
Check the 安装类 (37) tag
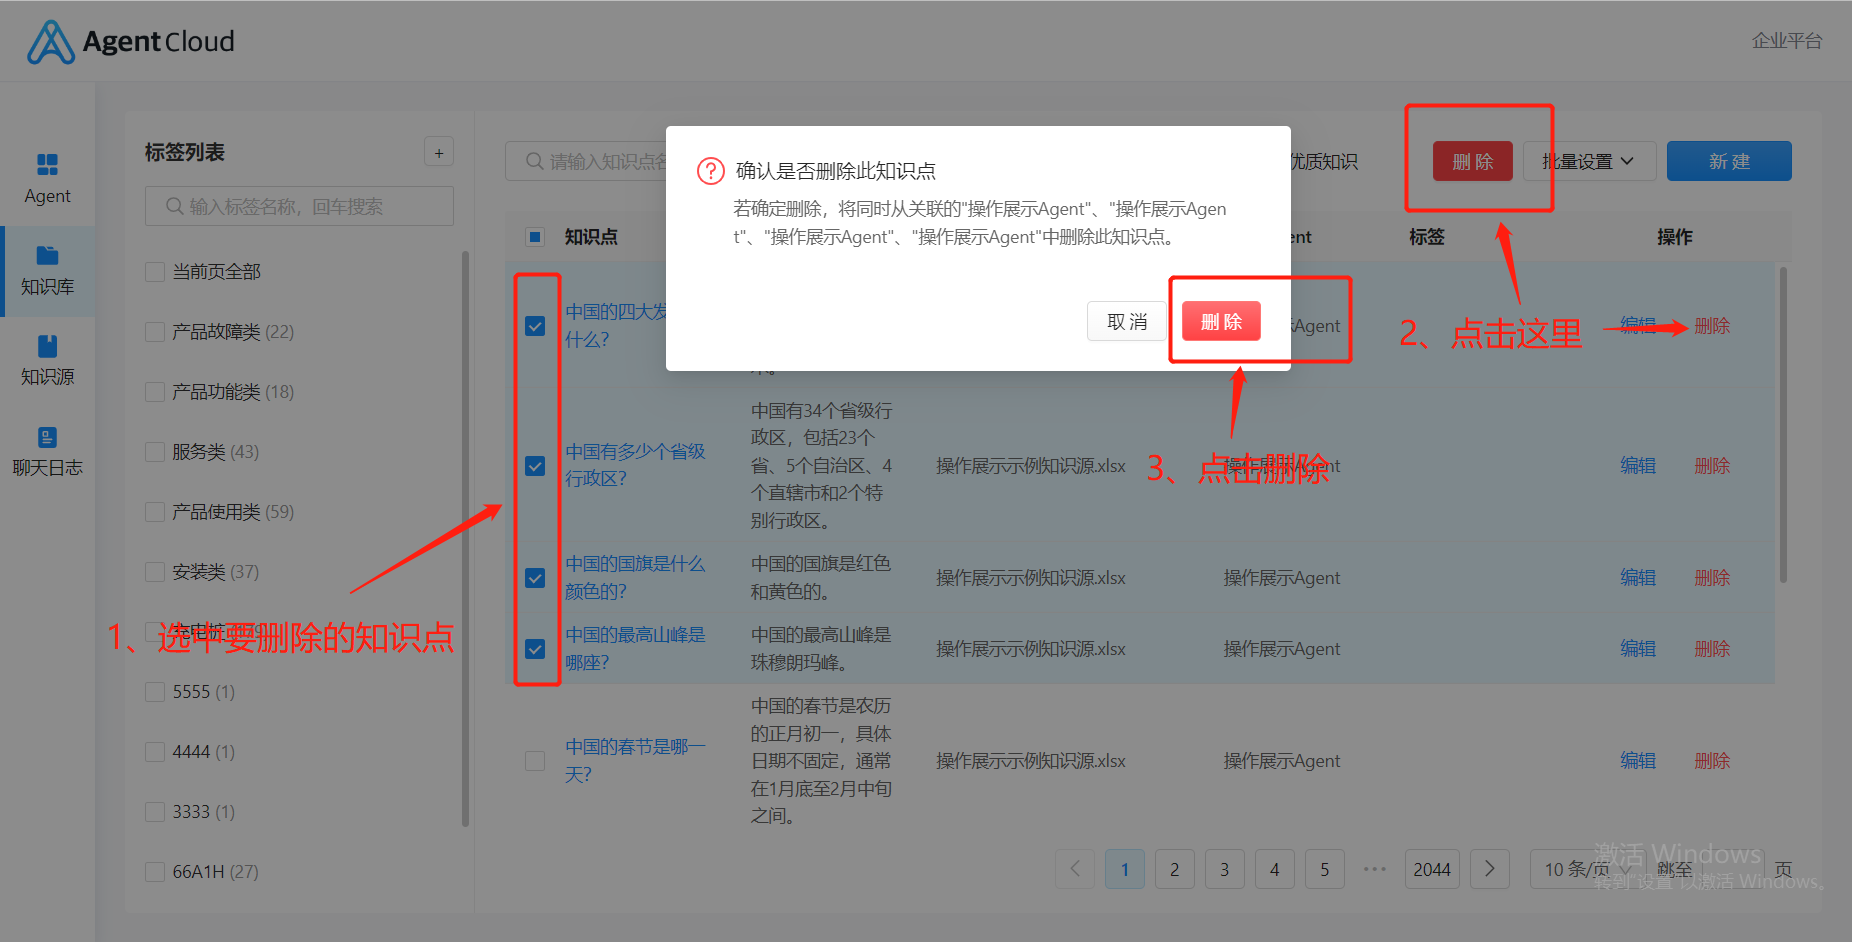tap(155, 572)
